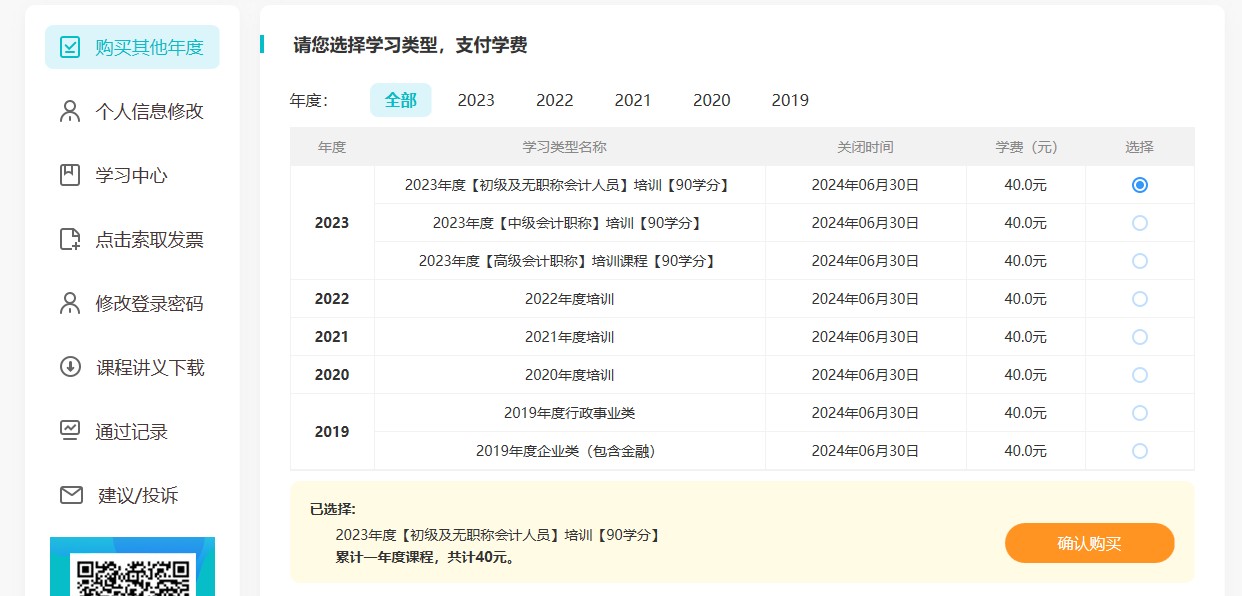Pick the 2019年度企业类 radio button
Image resolution: width=1242 pixels, height=596 pixels.
coord(1139,451)
